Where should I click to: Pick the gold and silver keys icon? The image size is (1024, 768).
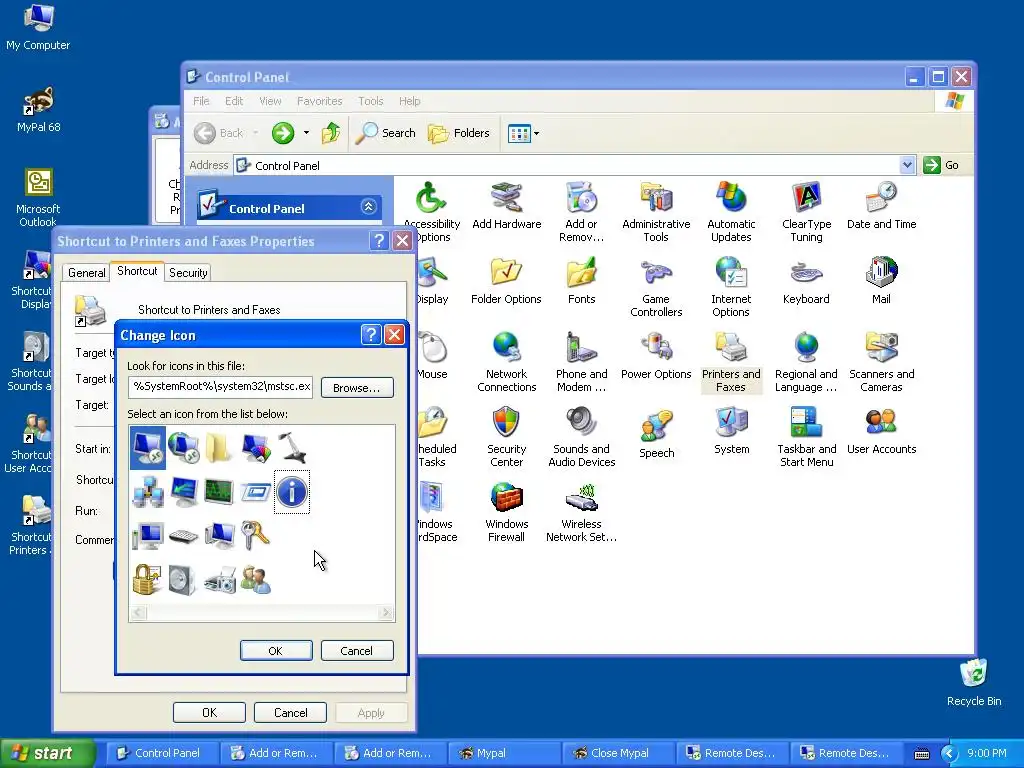(255, 536)
